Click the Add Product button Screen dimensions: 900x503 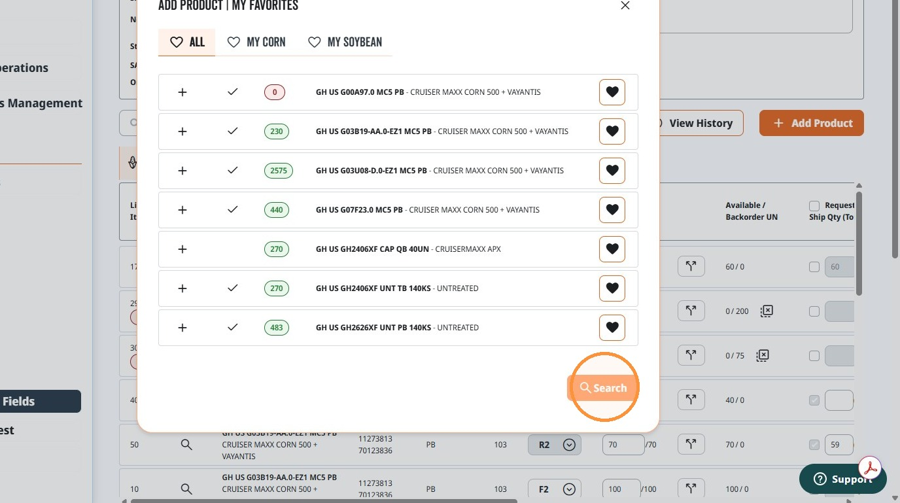812,123
